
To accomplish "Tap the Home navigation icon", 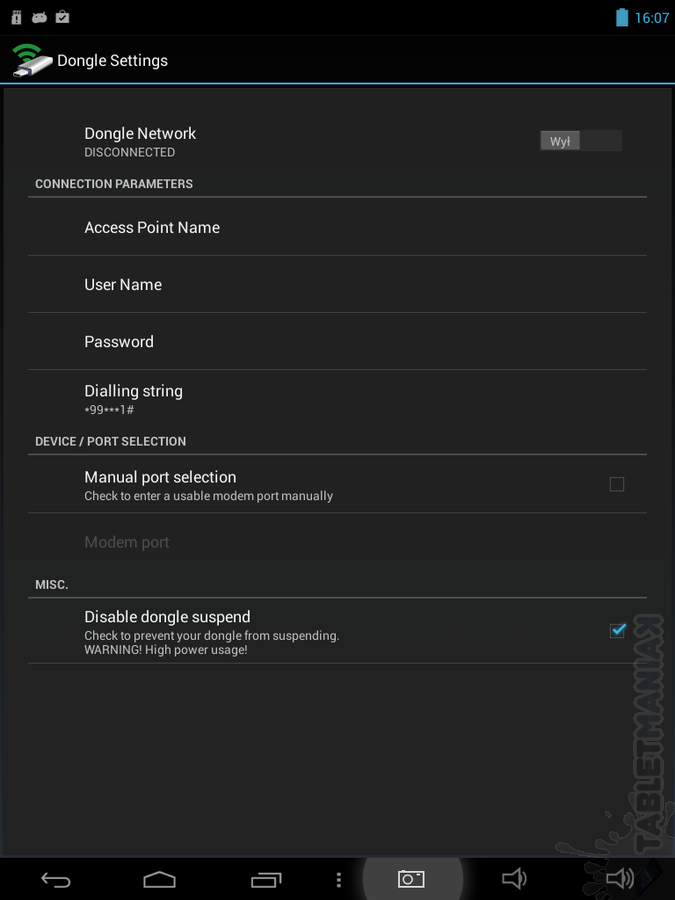I will tap(159, 879).
